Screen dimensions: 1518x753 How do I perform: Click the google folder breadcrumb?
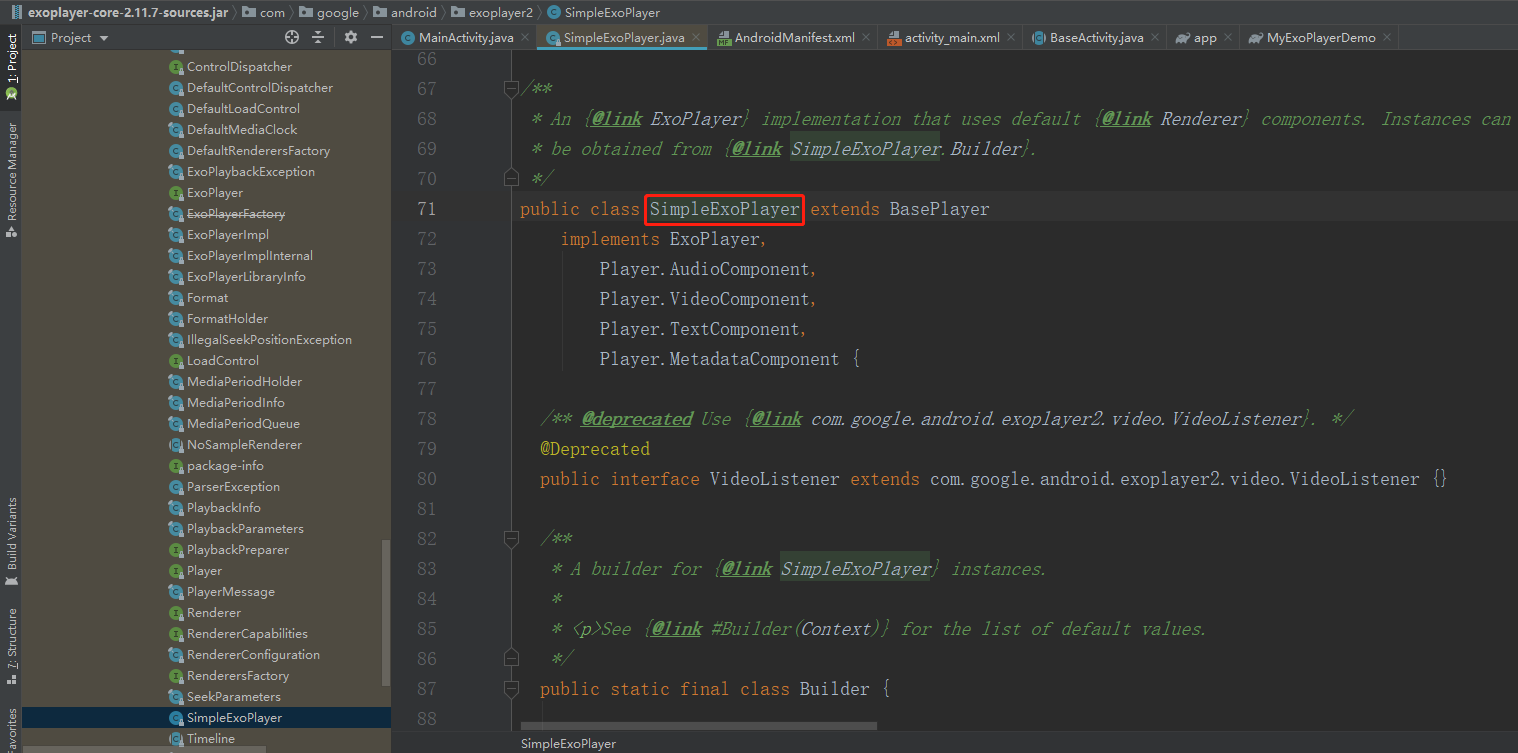click(328, 13)
